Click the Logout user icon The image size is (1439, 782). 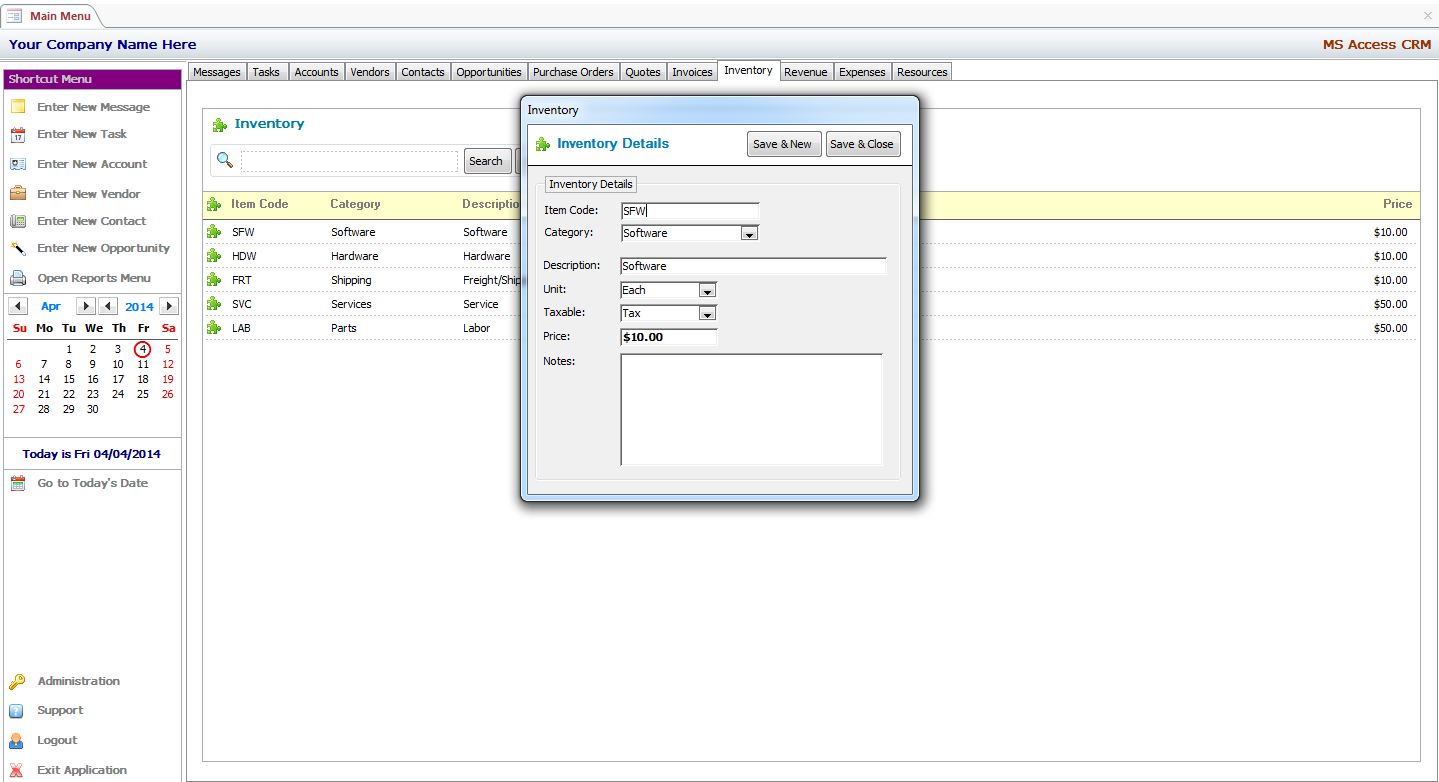tap(17, 741)
